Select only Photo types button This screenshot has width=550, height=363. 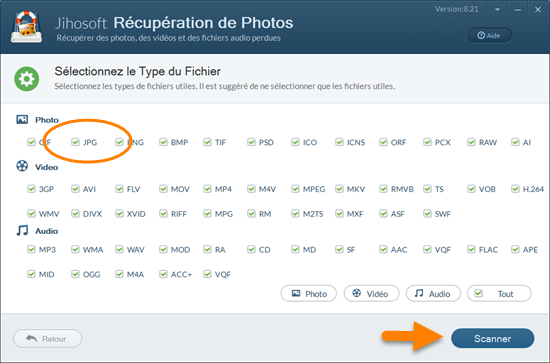[309, 294]
